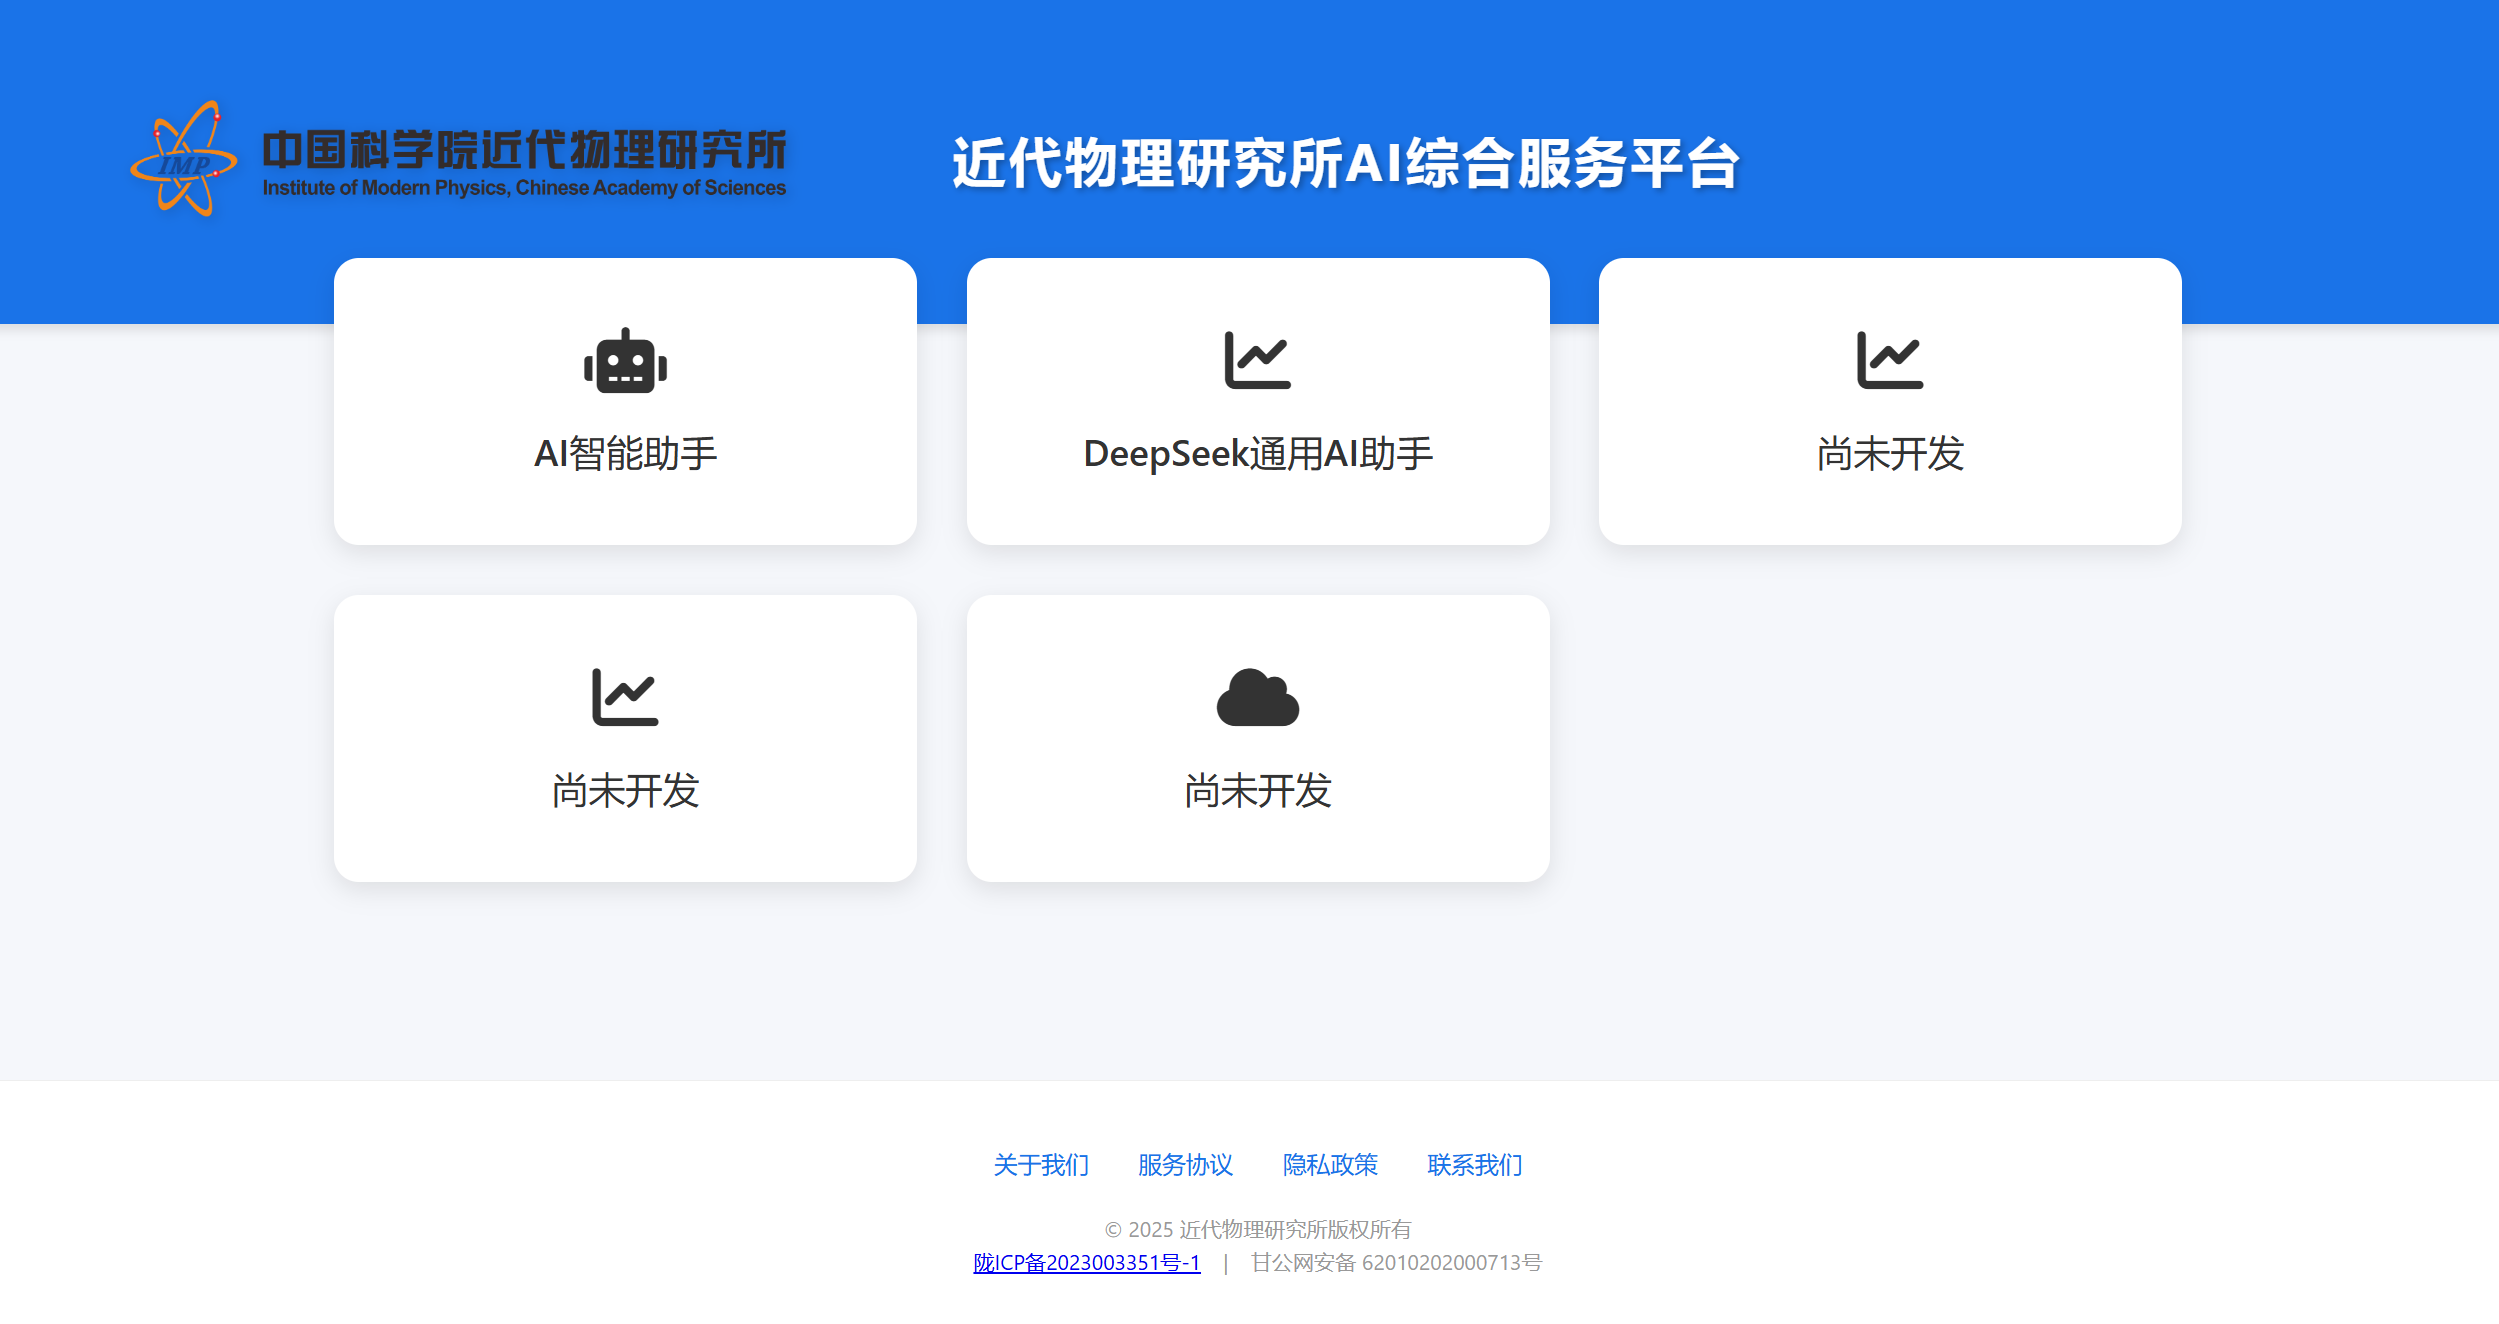Viewport: 2499px width, 1324px height.
Task: Click the cloud icon above 尚未开发
Action: tap(1257, 697)
